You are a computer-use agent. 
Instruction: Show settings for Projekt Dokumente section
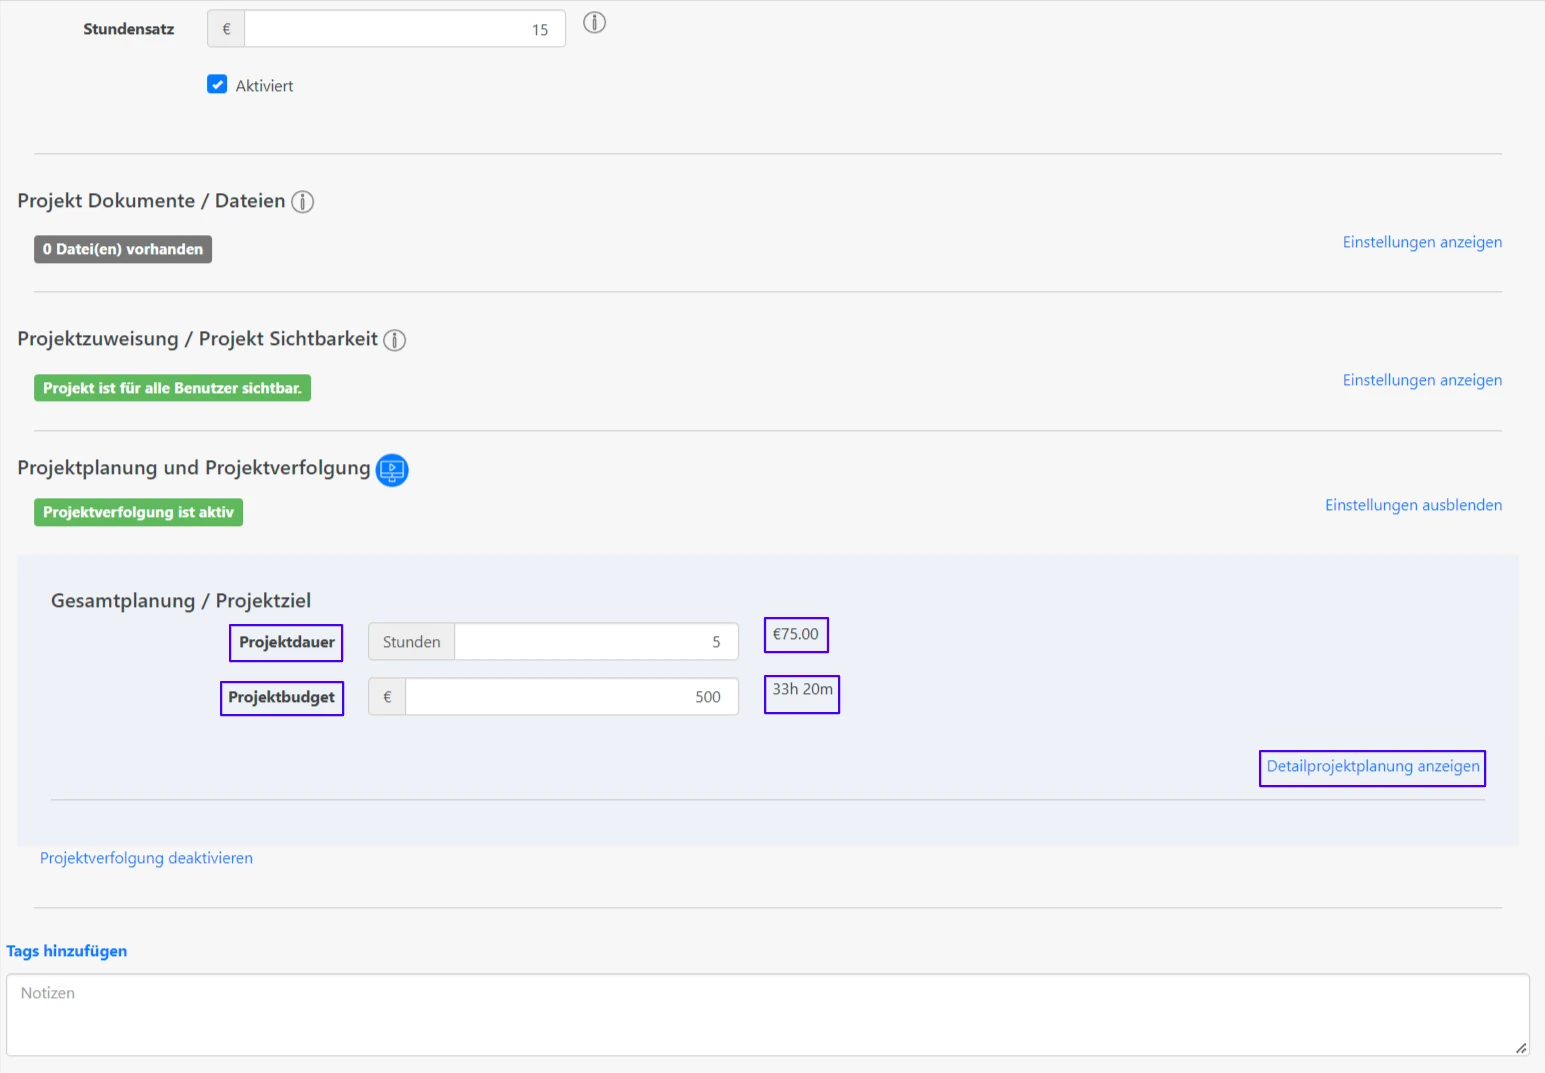click(x=1421, y=242)
